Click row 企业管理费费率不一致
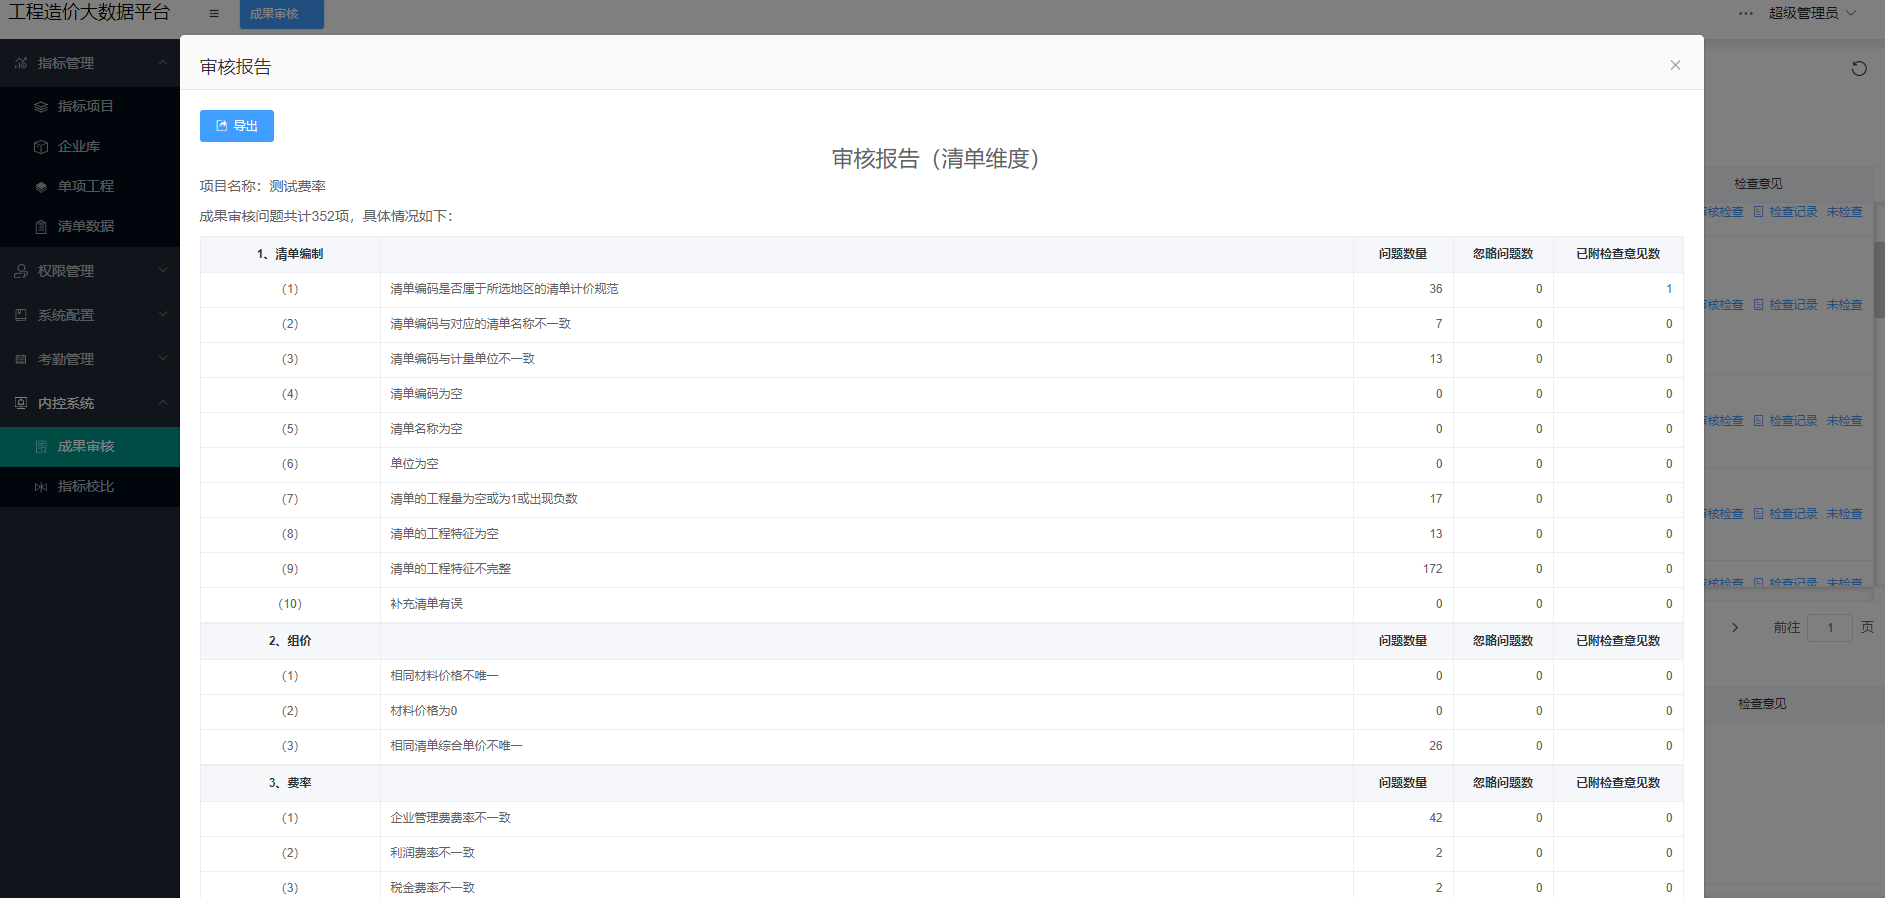 pyautogui.click(x=942, y=818)
